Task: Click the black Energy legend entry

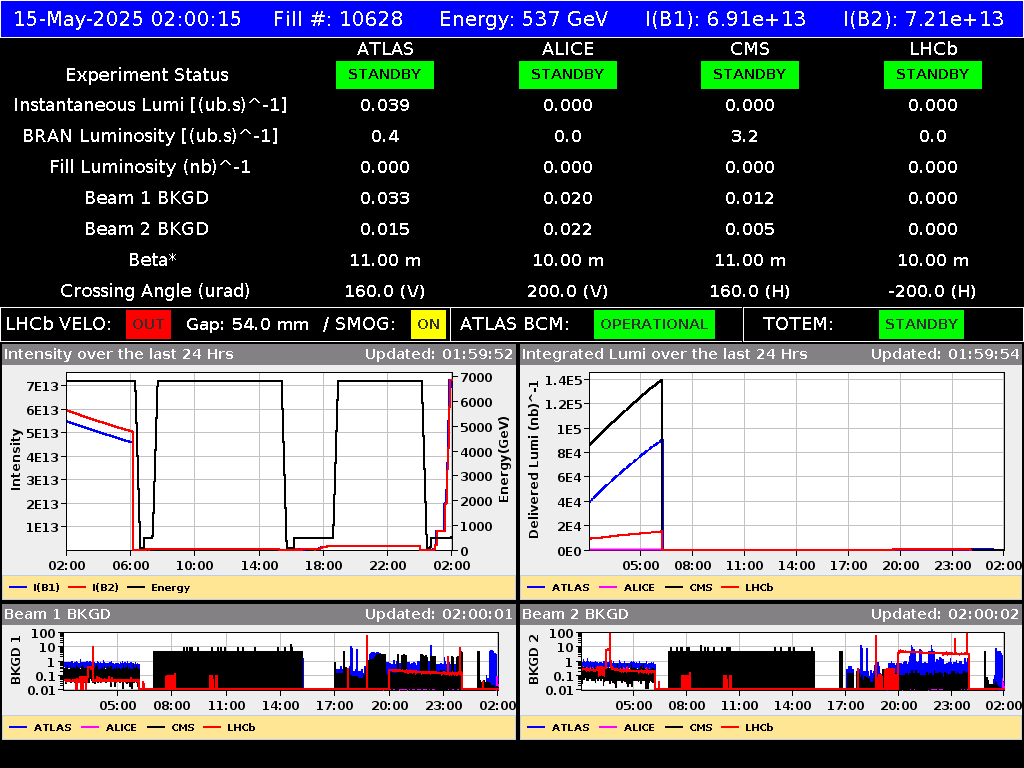Action: coord(159,587)
